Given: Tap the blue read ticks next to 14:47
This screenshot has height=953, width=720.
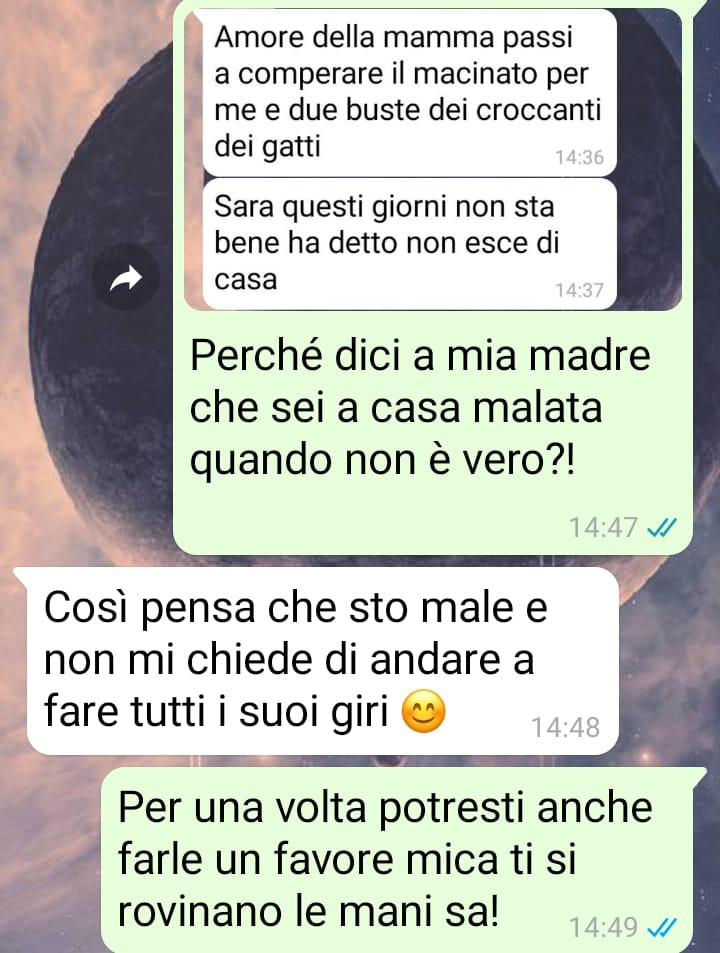Looking at the screenshot, I should coord(662,528).
